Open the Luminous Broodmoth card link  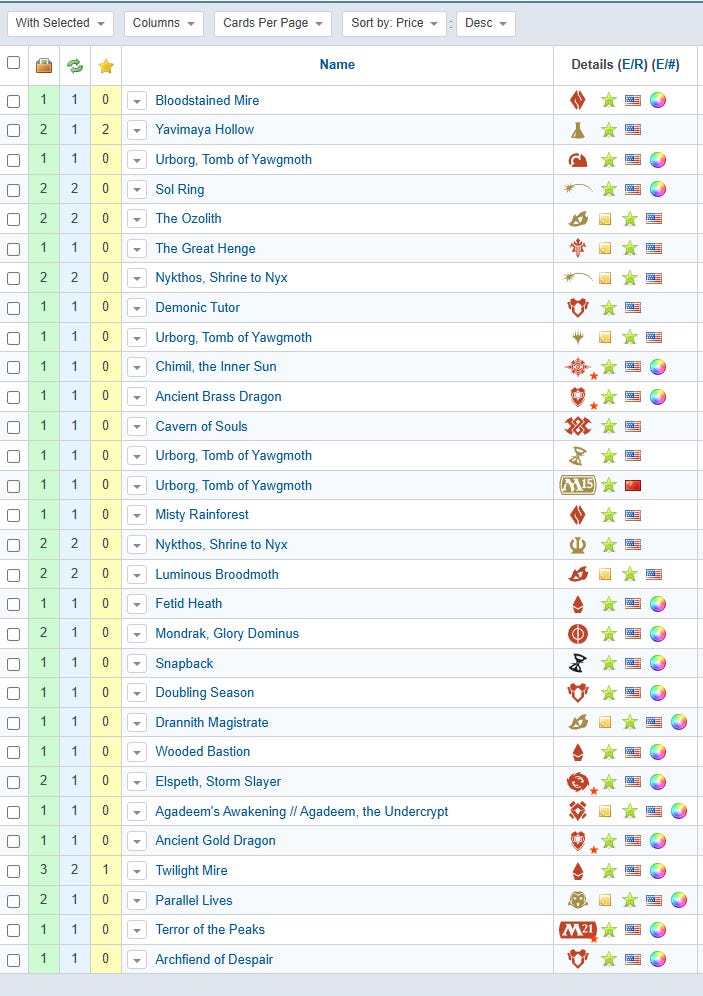point(217,574)
